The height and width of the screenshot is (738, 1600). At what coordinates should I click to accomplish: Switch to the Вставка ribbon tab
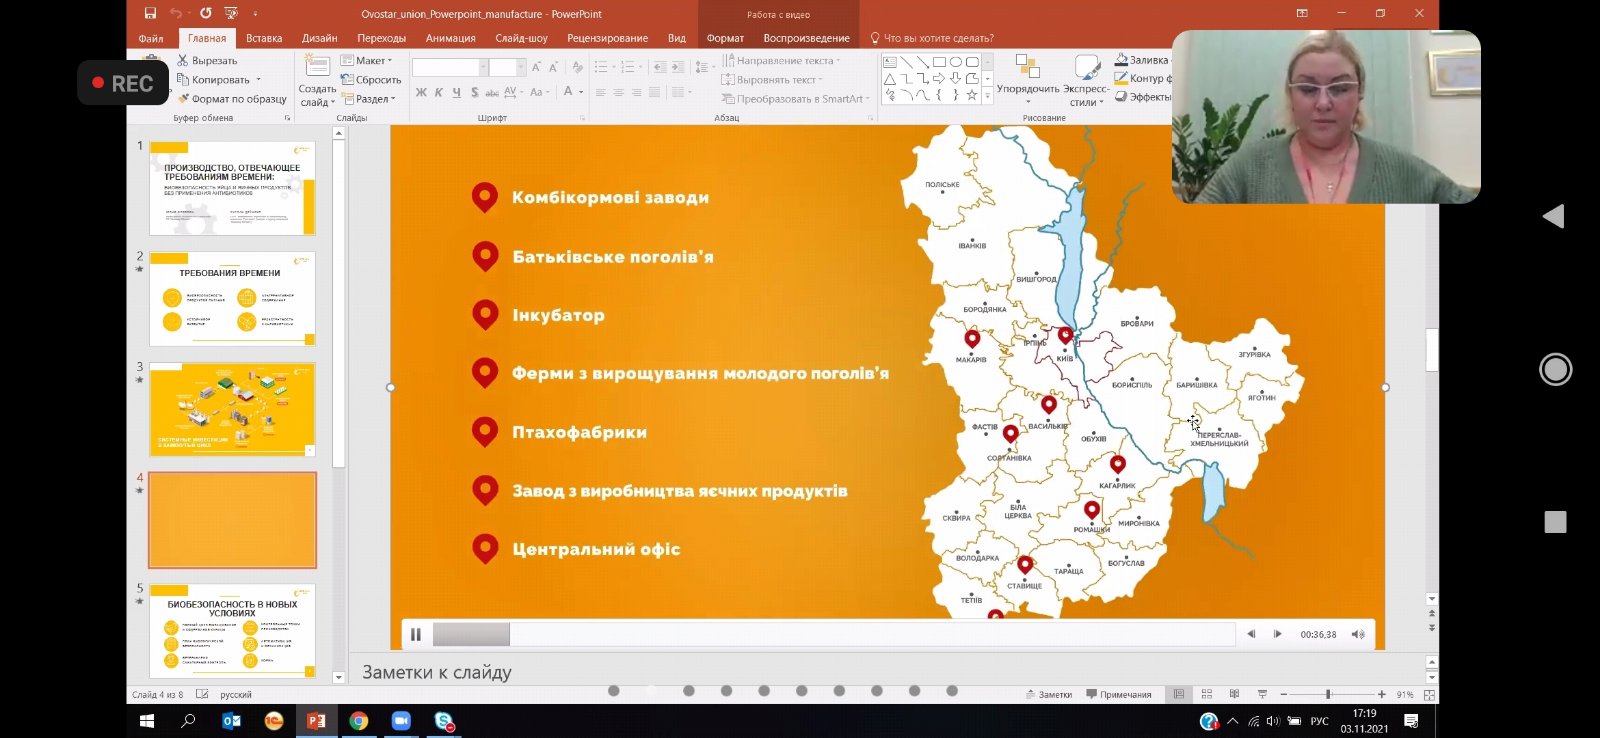pos(264,38)
